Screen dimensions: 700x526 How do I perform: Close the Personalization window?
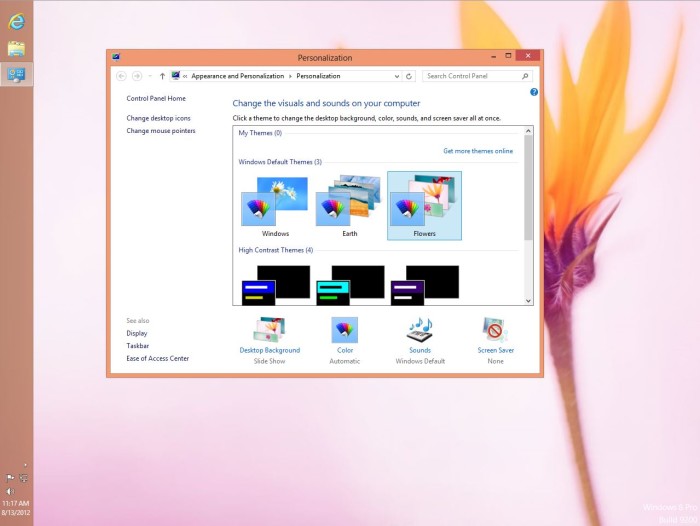[528, 55]
